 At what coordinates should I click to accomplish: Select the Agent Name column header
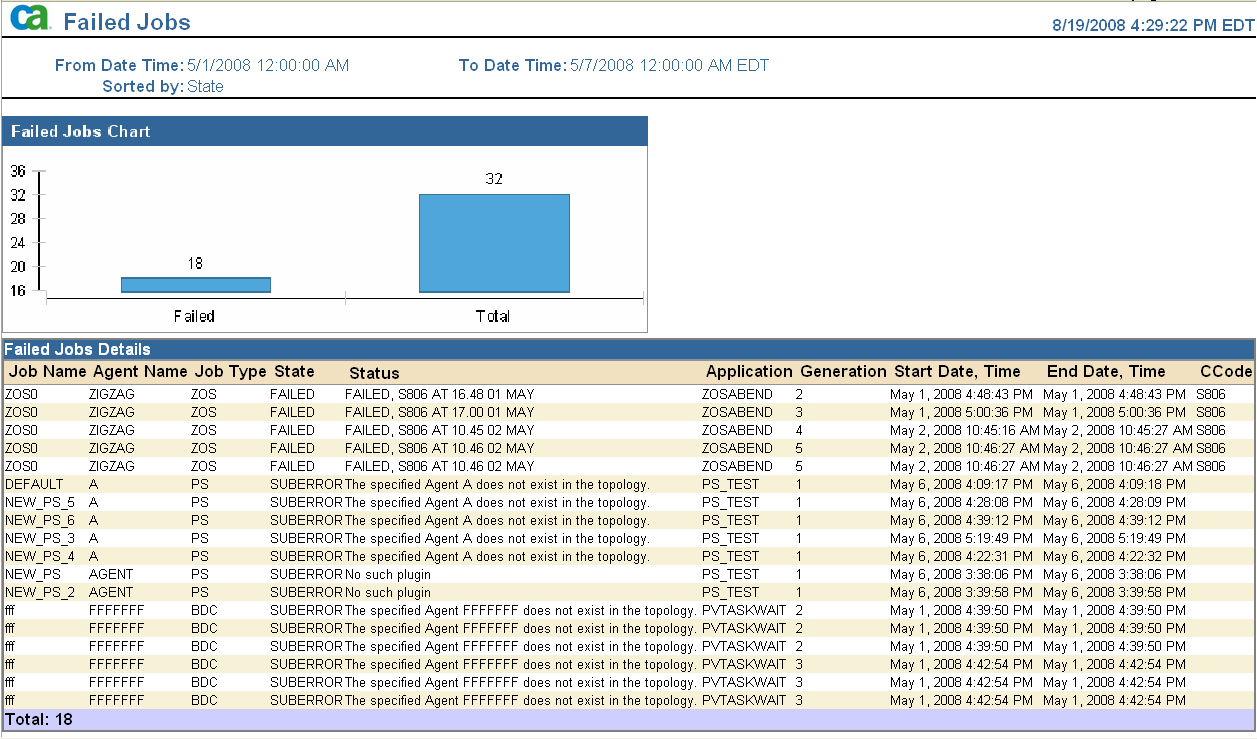click(x=140, y=372)
